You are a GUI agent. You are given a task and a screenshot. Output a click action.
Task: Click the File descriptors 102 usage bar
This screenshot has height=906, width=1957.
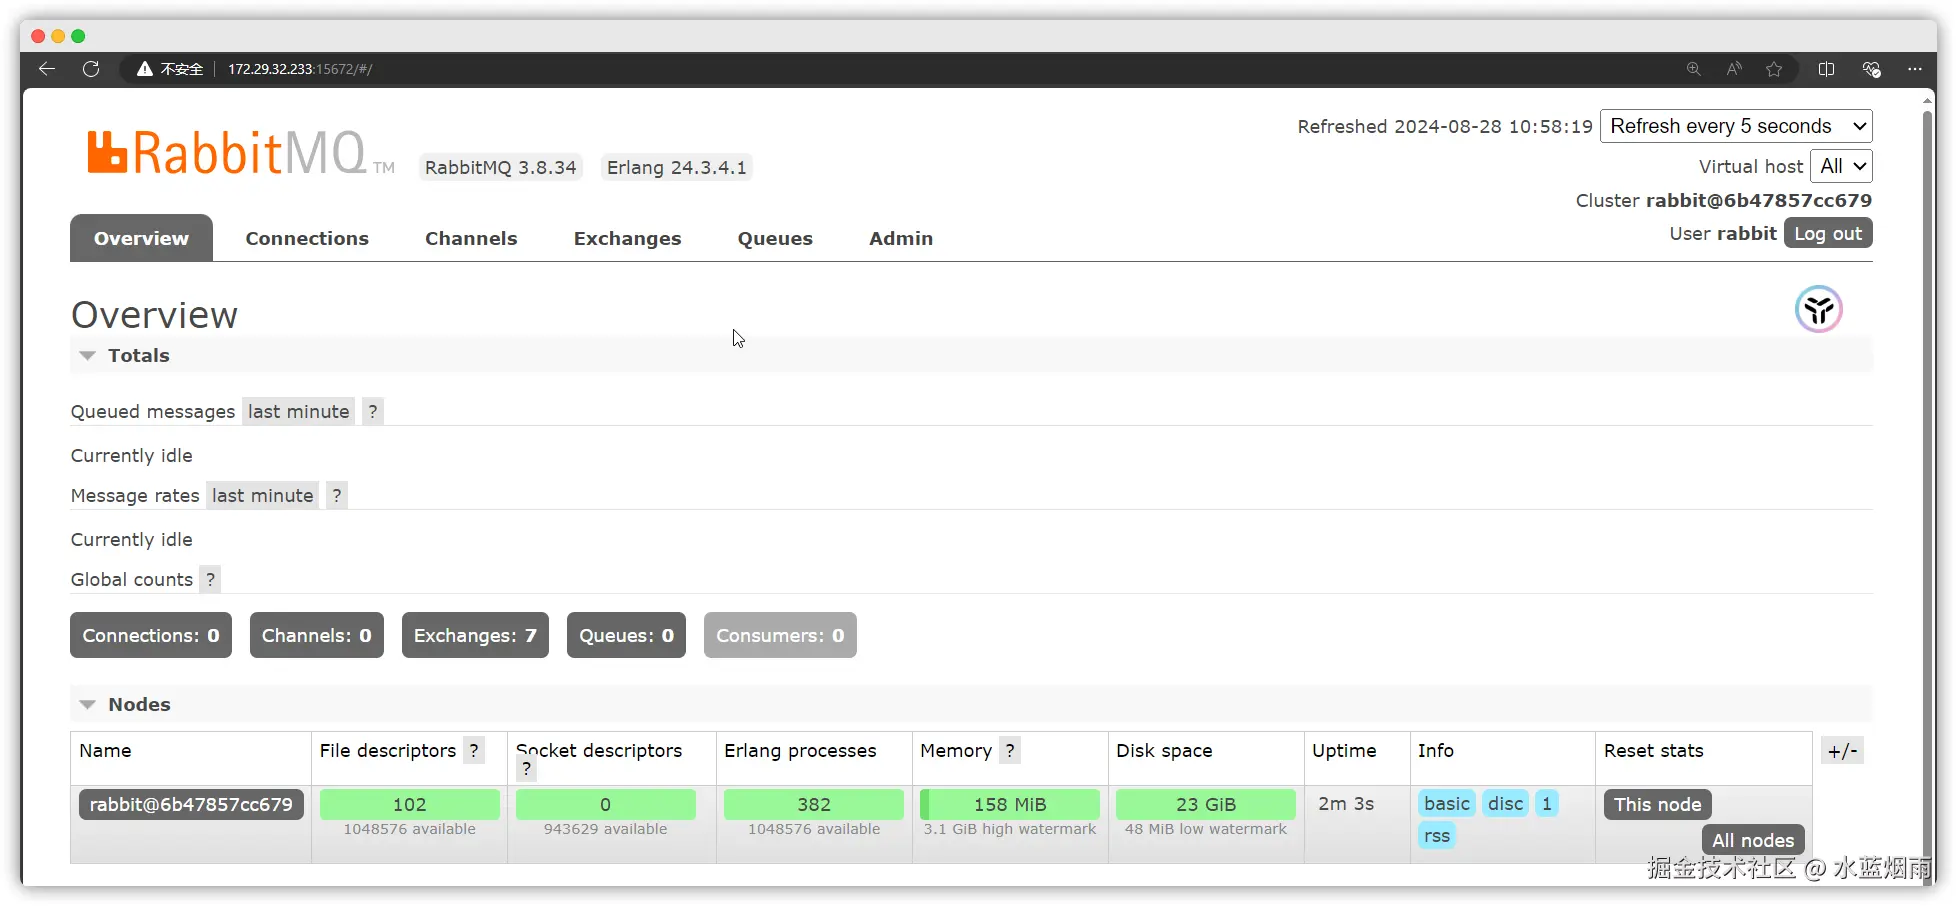point(409,804)
